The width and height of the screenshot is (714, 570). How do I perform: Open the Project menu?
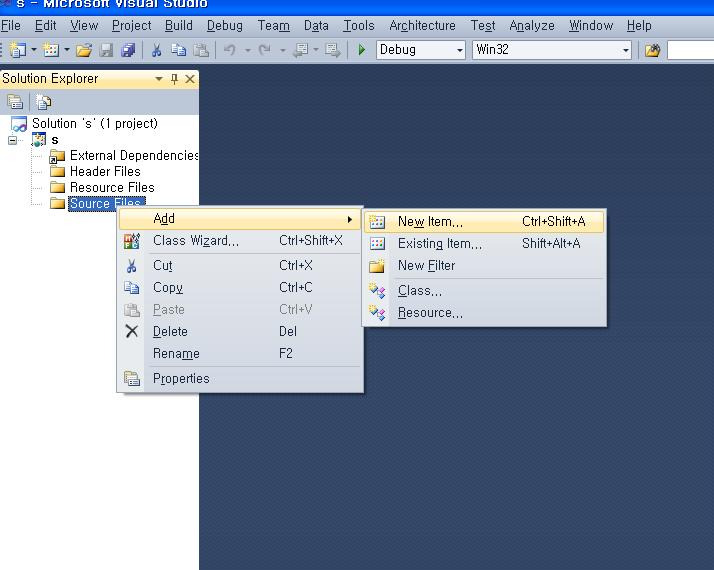[132, 25]
